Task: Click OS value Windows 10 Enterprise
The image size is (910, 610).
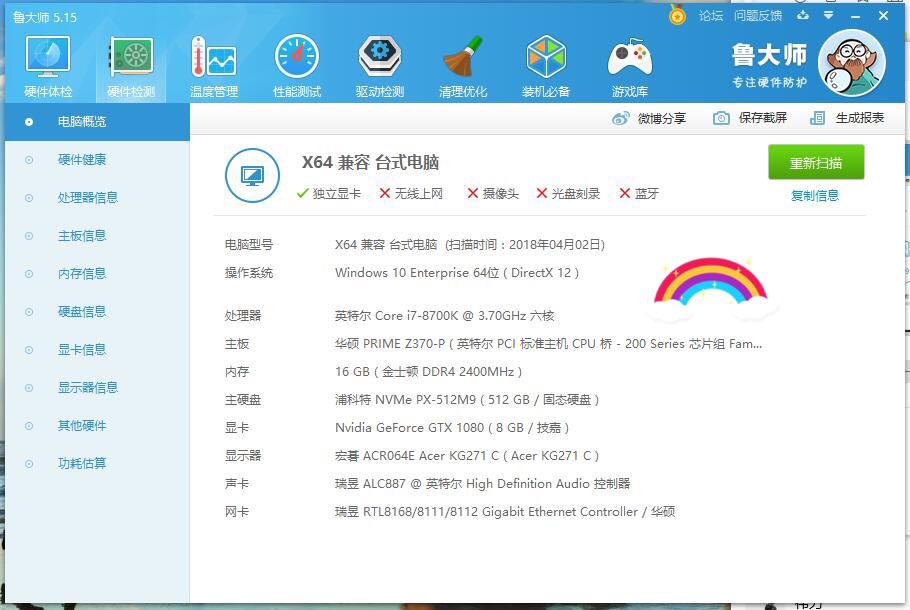Action: point(457,273)
